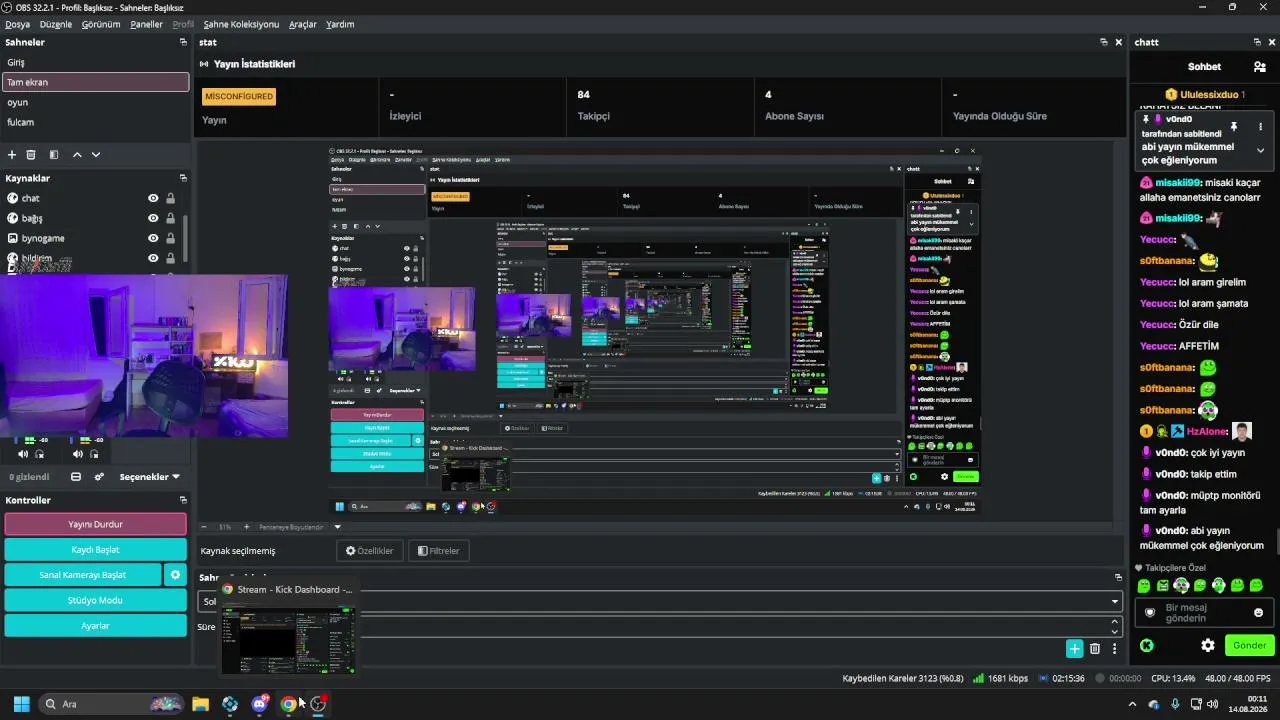Open the emoji picker in chat
The width and height of the screenshot is (1280, 720).
[x=1258, y=612]
